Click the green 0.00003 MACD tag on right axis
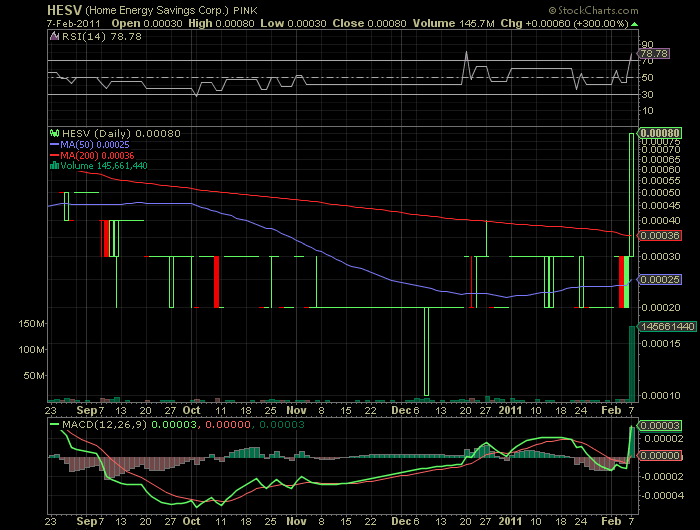The height and width of the screenshot is (530, 700). click(660, 425)
